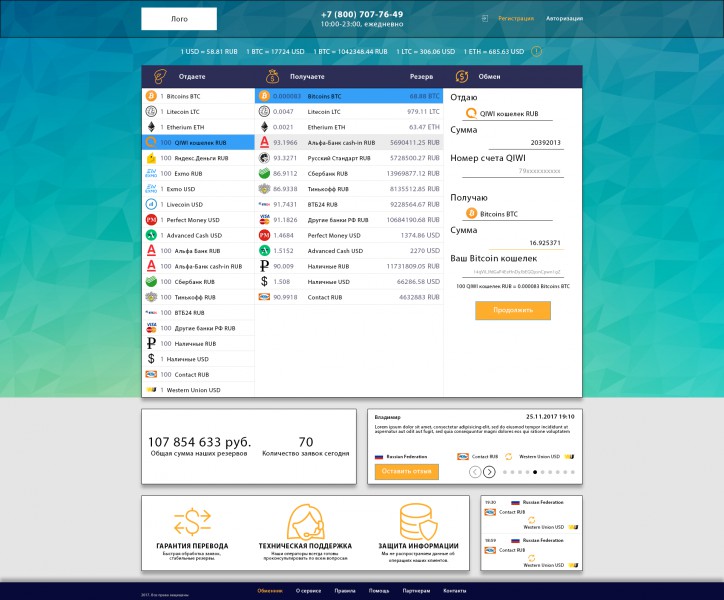
Task: Choose Другие банки РФ RUB in Получаете
Action: click(x=349, y=220)
